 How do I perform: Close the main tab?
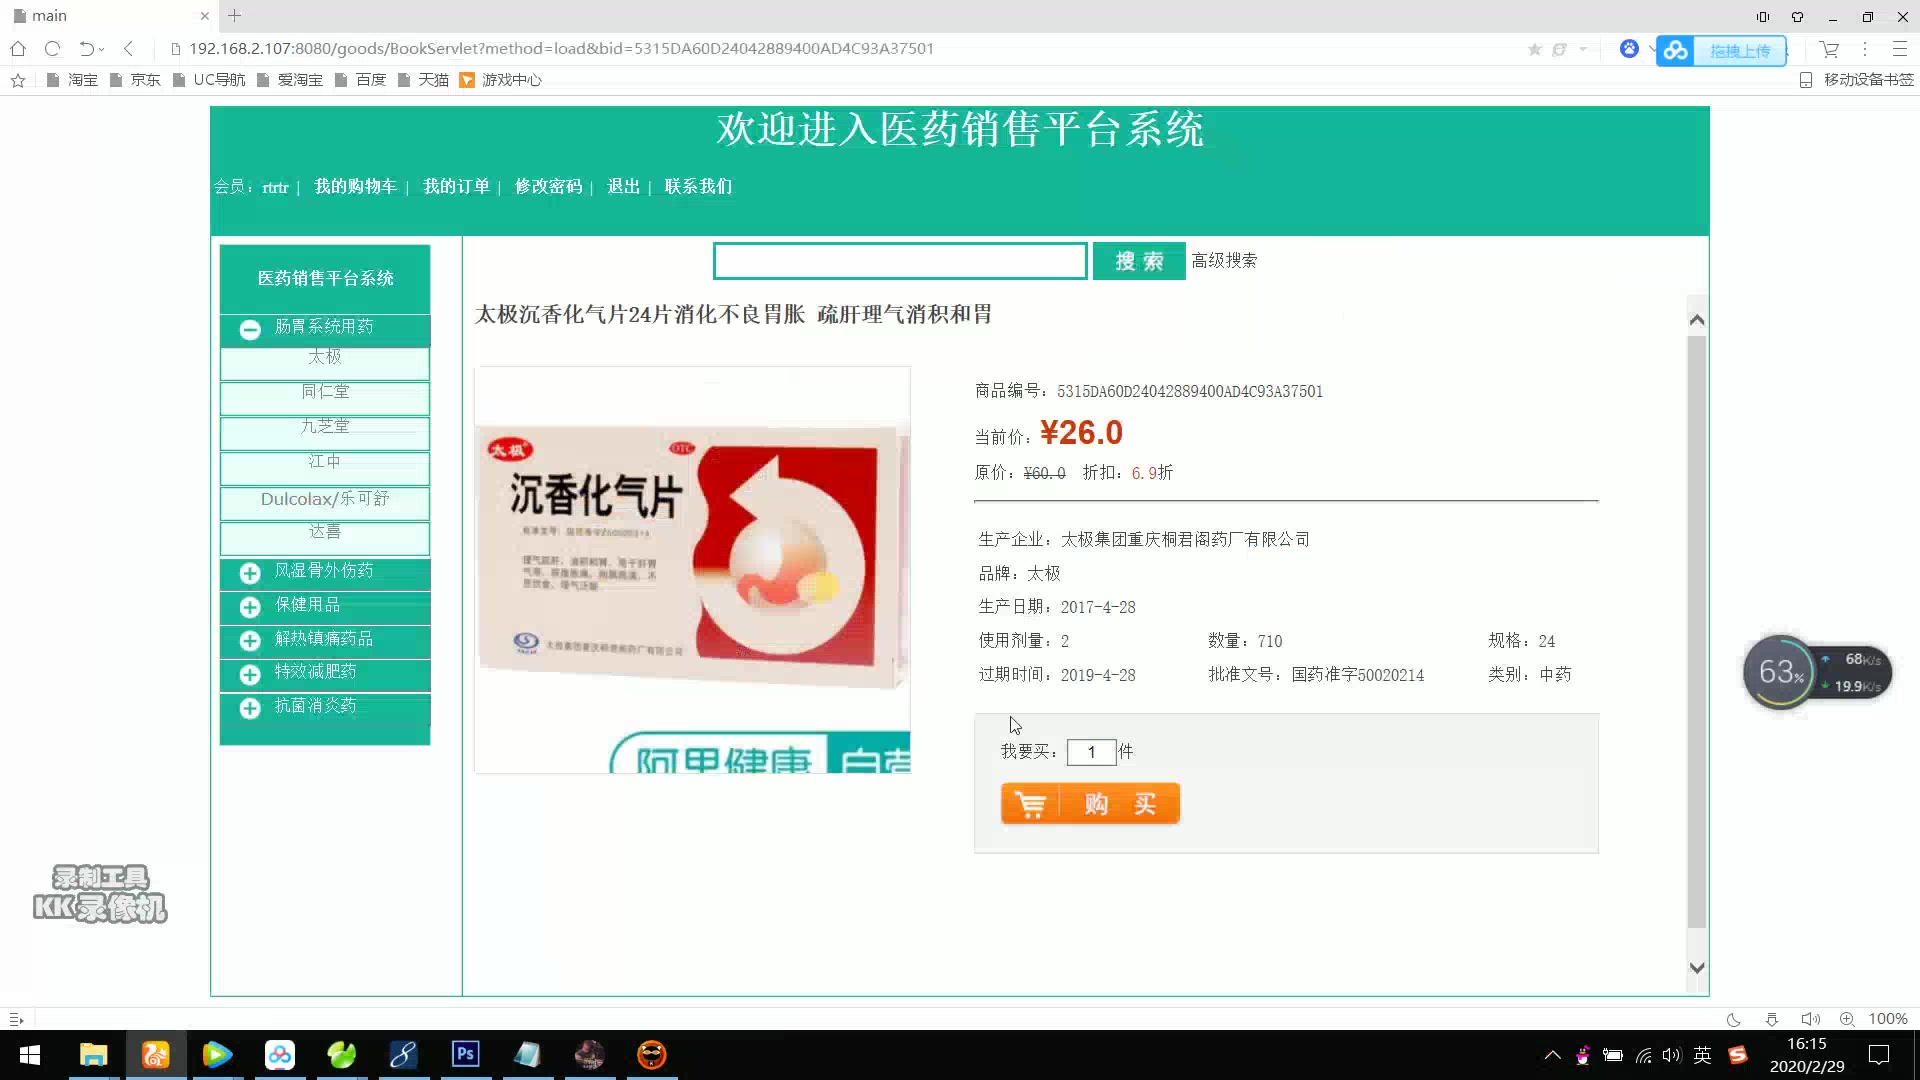tap(204, 16)
